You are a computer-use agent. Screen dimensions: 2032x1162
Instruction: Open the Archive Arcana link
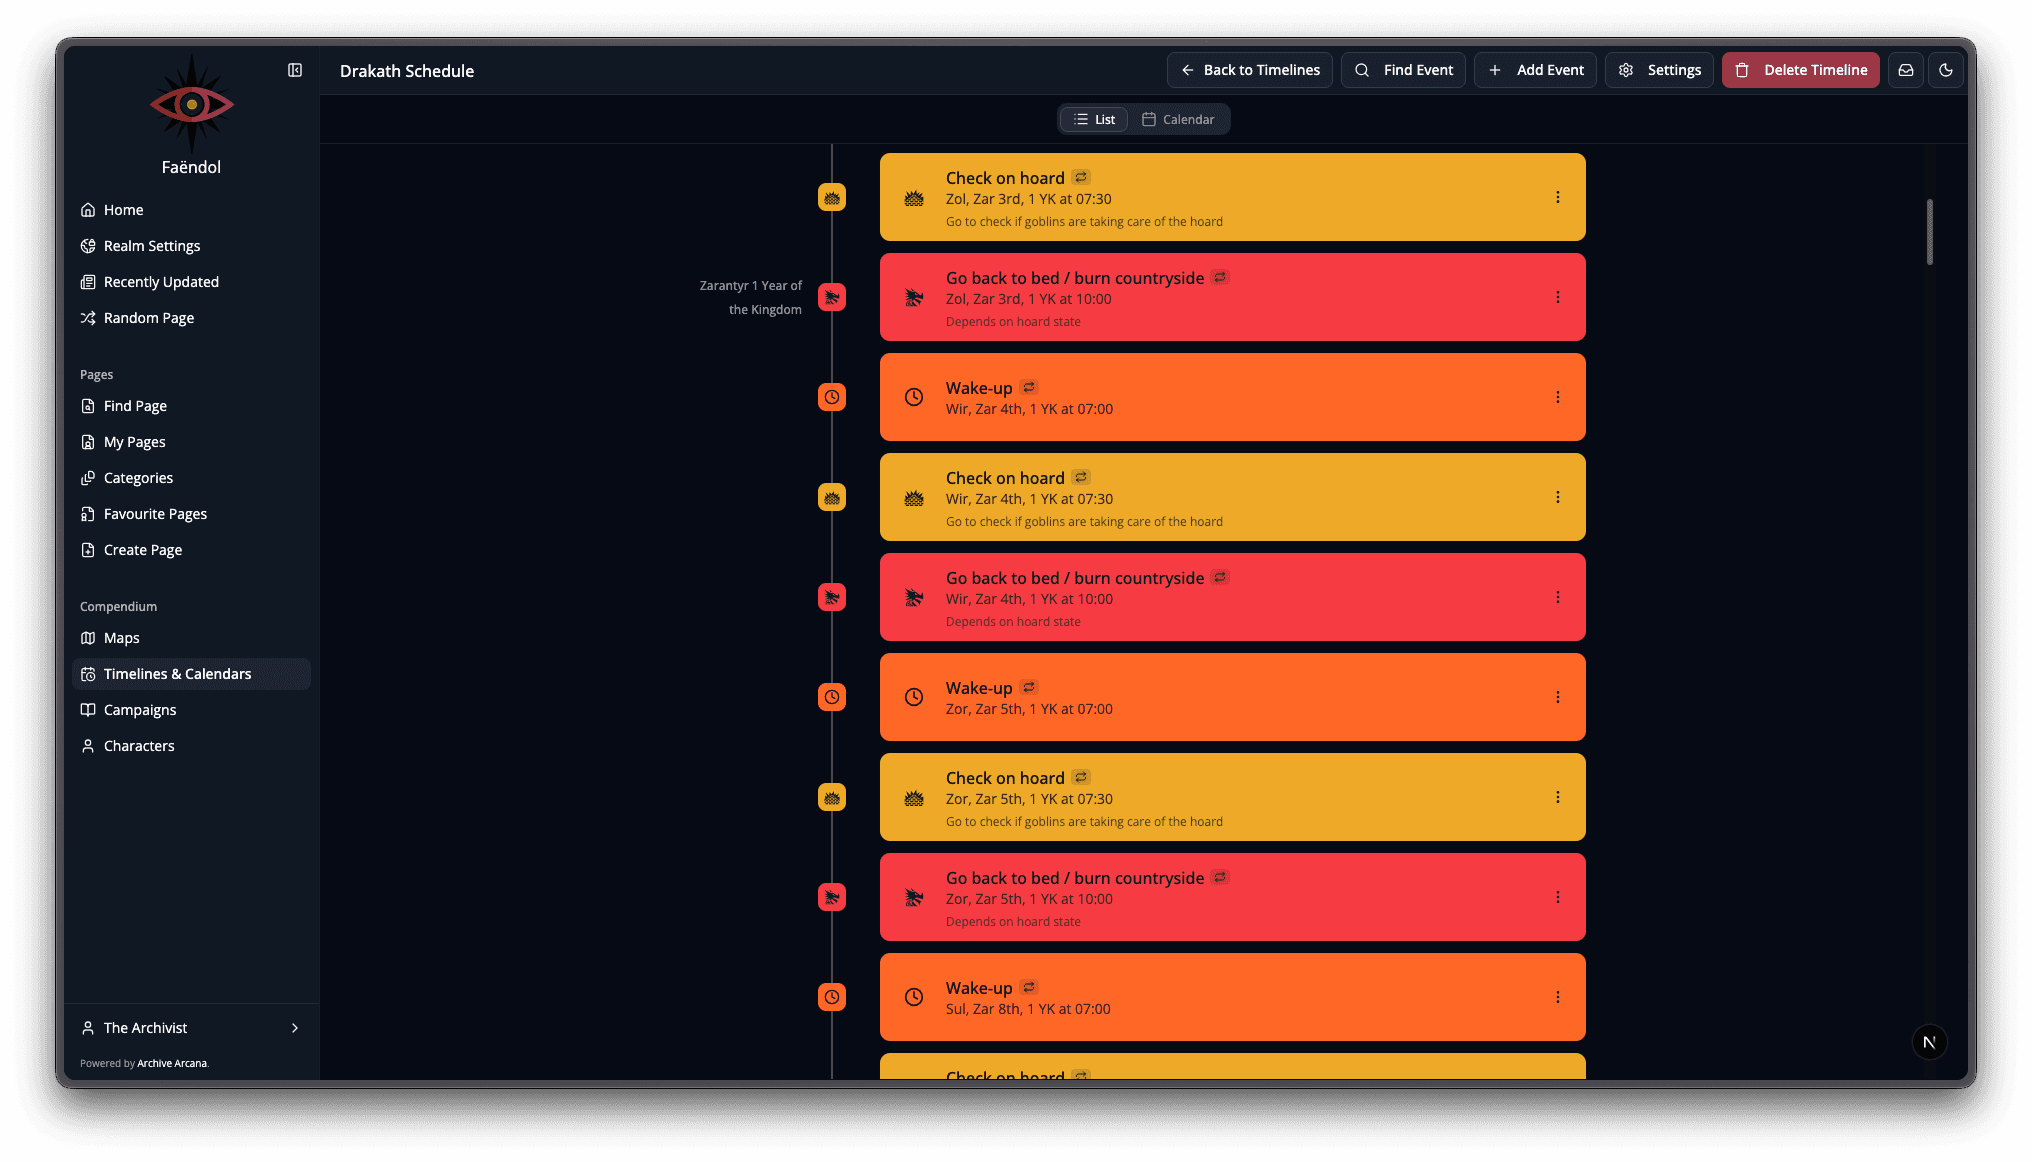(x=172, y=1063)
